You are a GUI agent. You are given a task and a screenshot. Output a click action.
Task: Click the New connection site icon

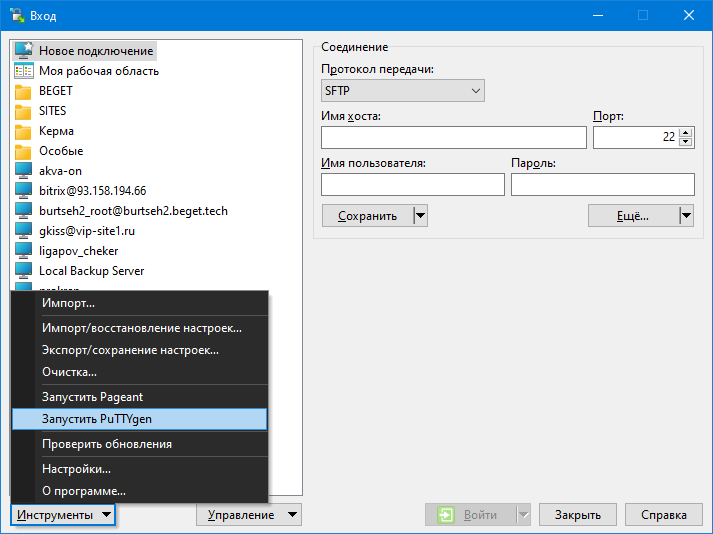point(24,51)
